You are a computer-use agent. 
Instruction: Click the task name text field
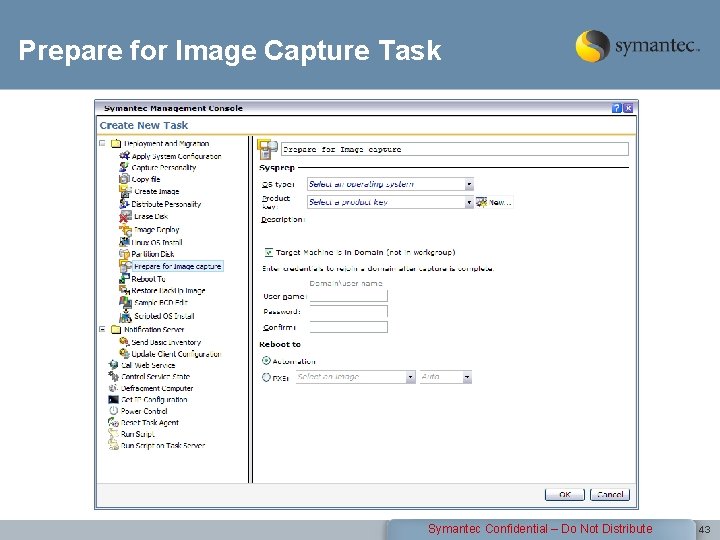[455, 149]
